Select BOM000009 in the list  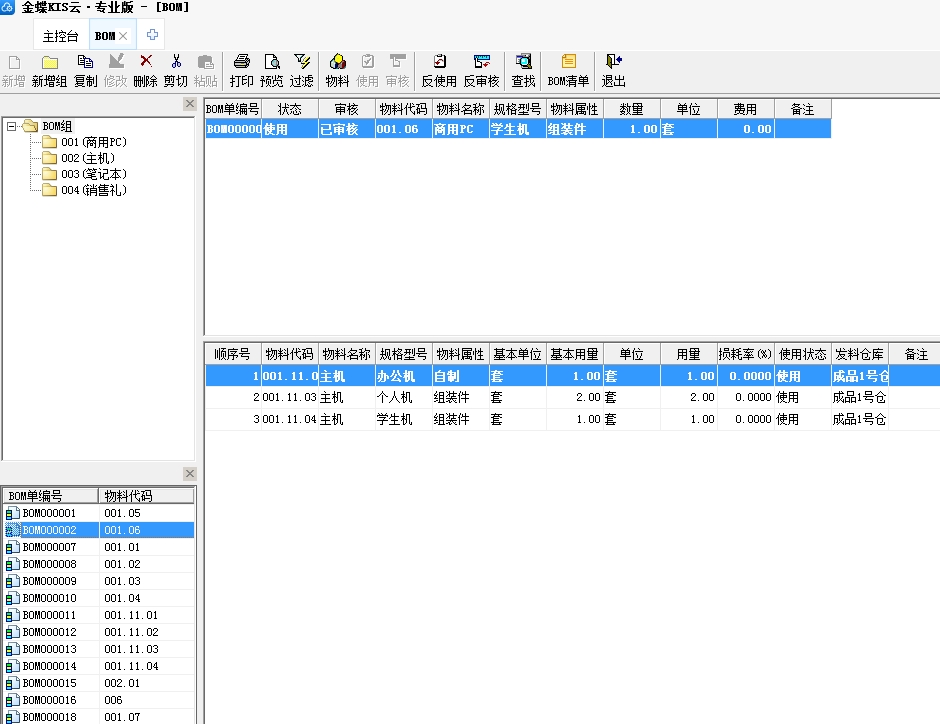(x=99, y=581)
